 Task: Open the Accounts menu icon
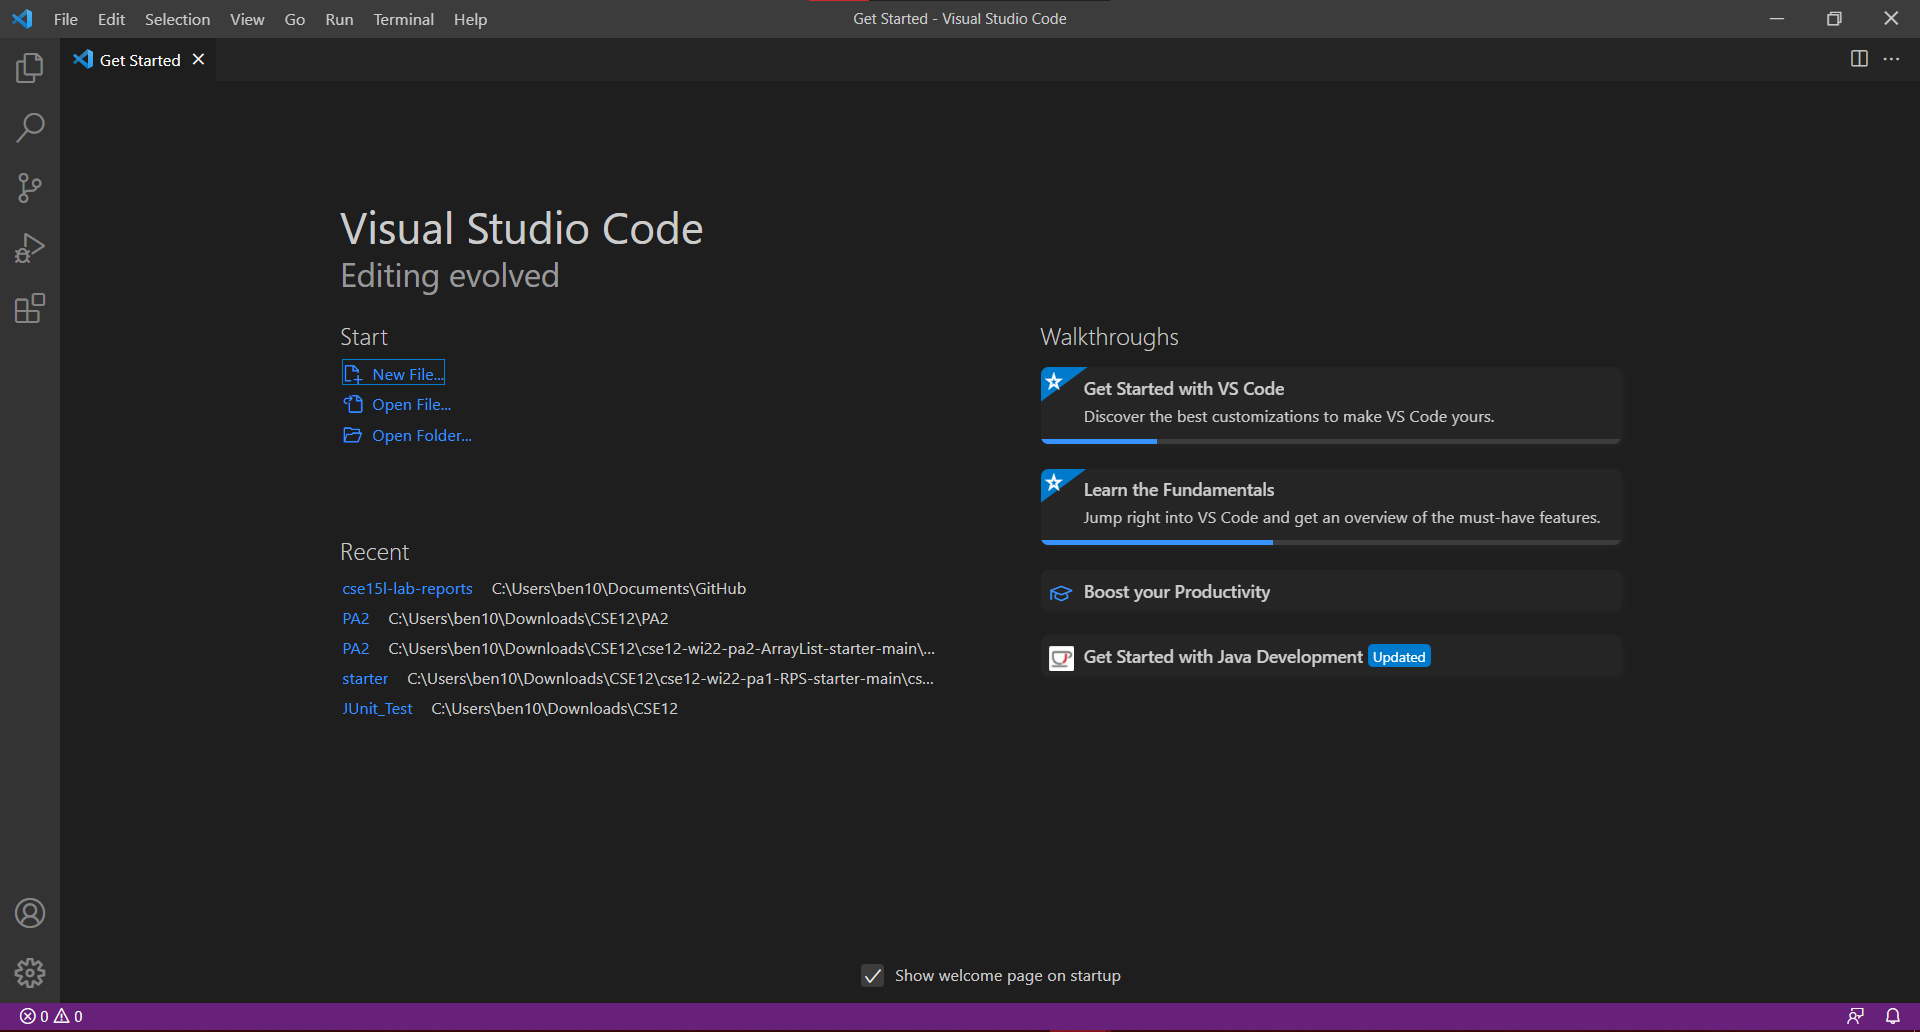click(x=30, y=913)
